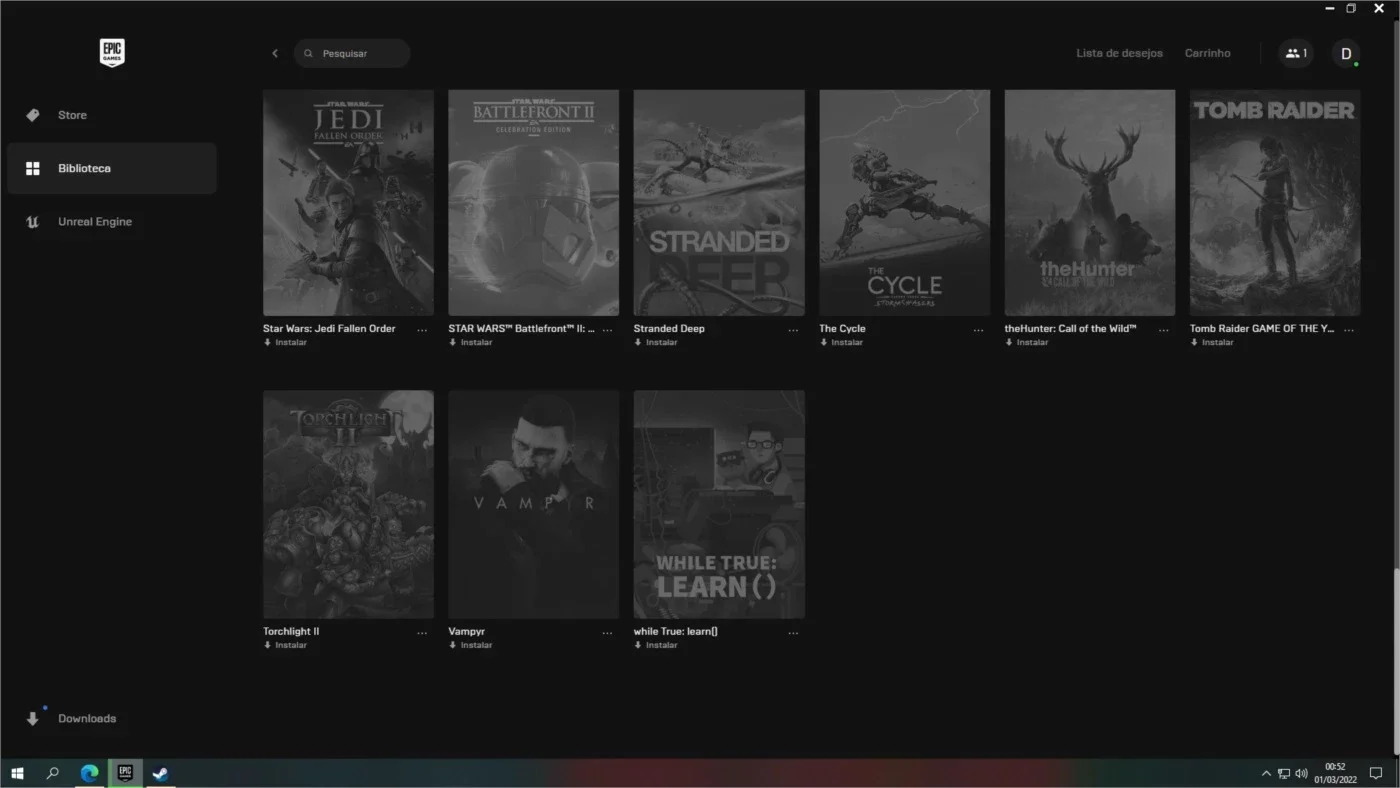Open the D profile avatar menu
1400x788 pixels.
[1345, 53]
